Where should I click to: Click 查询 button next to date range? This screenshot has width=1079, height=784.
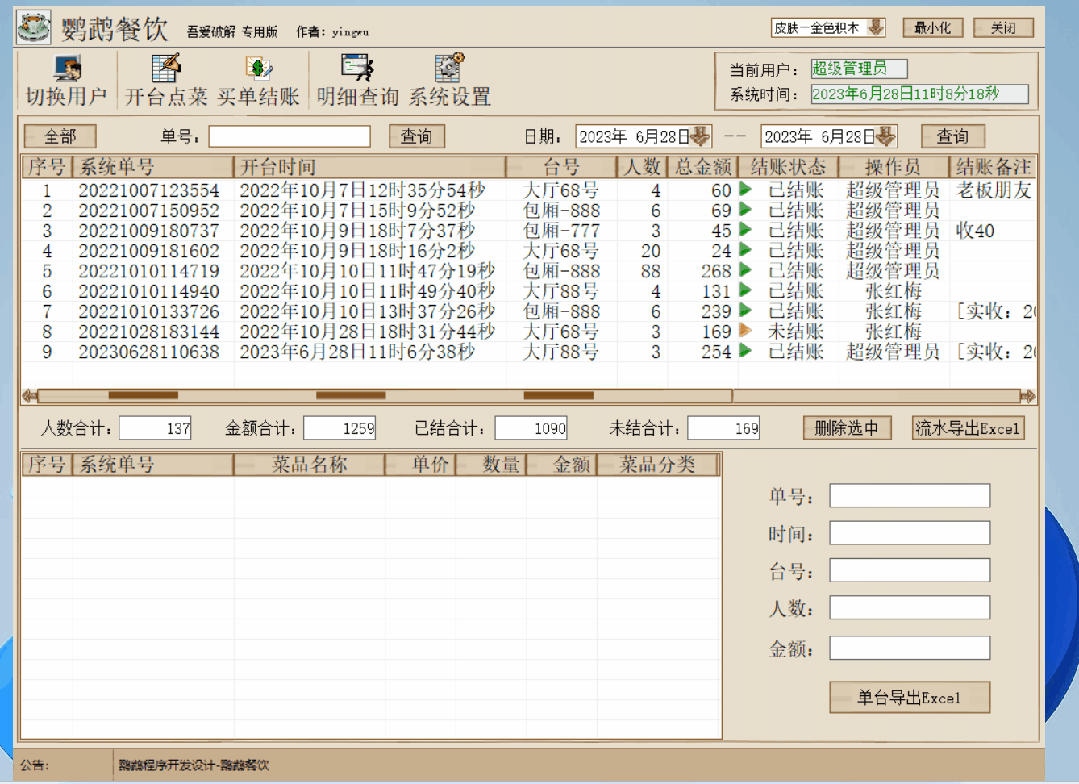click(x=952, y=136)
